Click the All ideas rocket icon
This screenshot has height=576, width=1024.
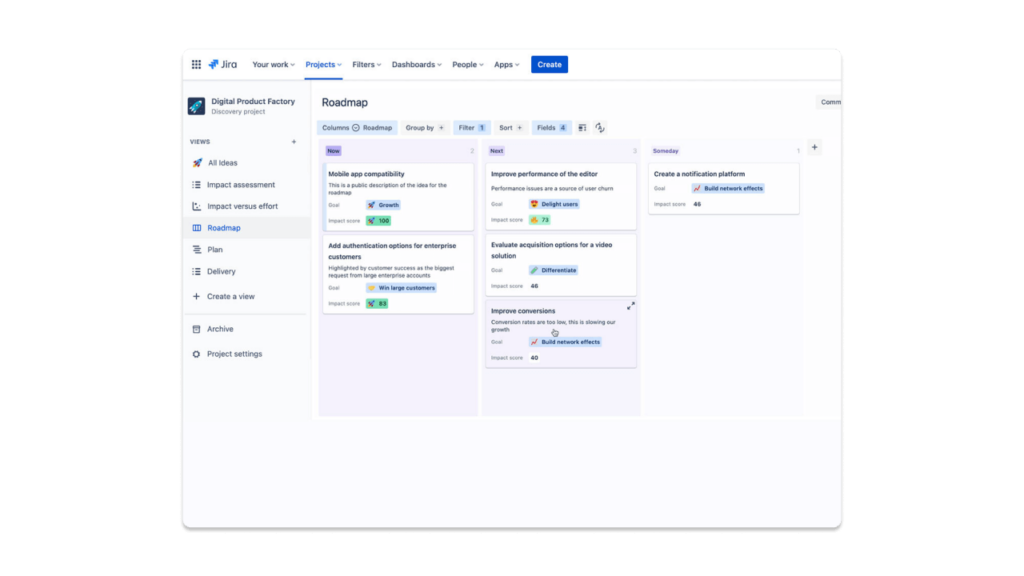tap(197, 163)
